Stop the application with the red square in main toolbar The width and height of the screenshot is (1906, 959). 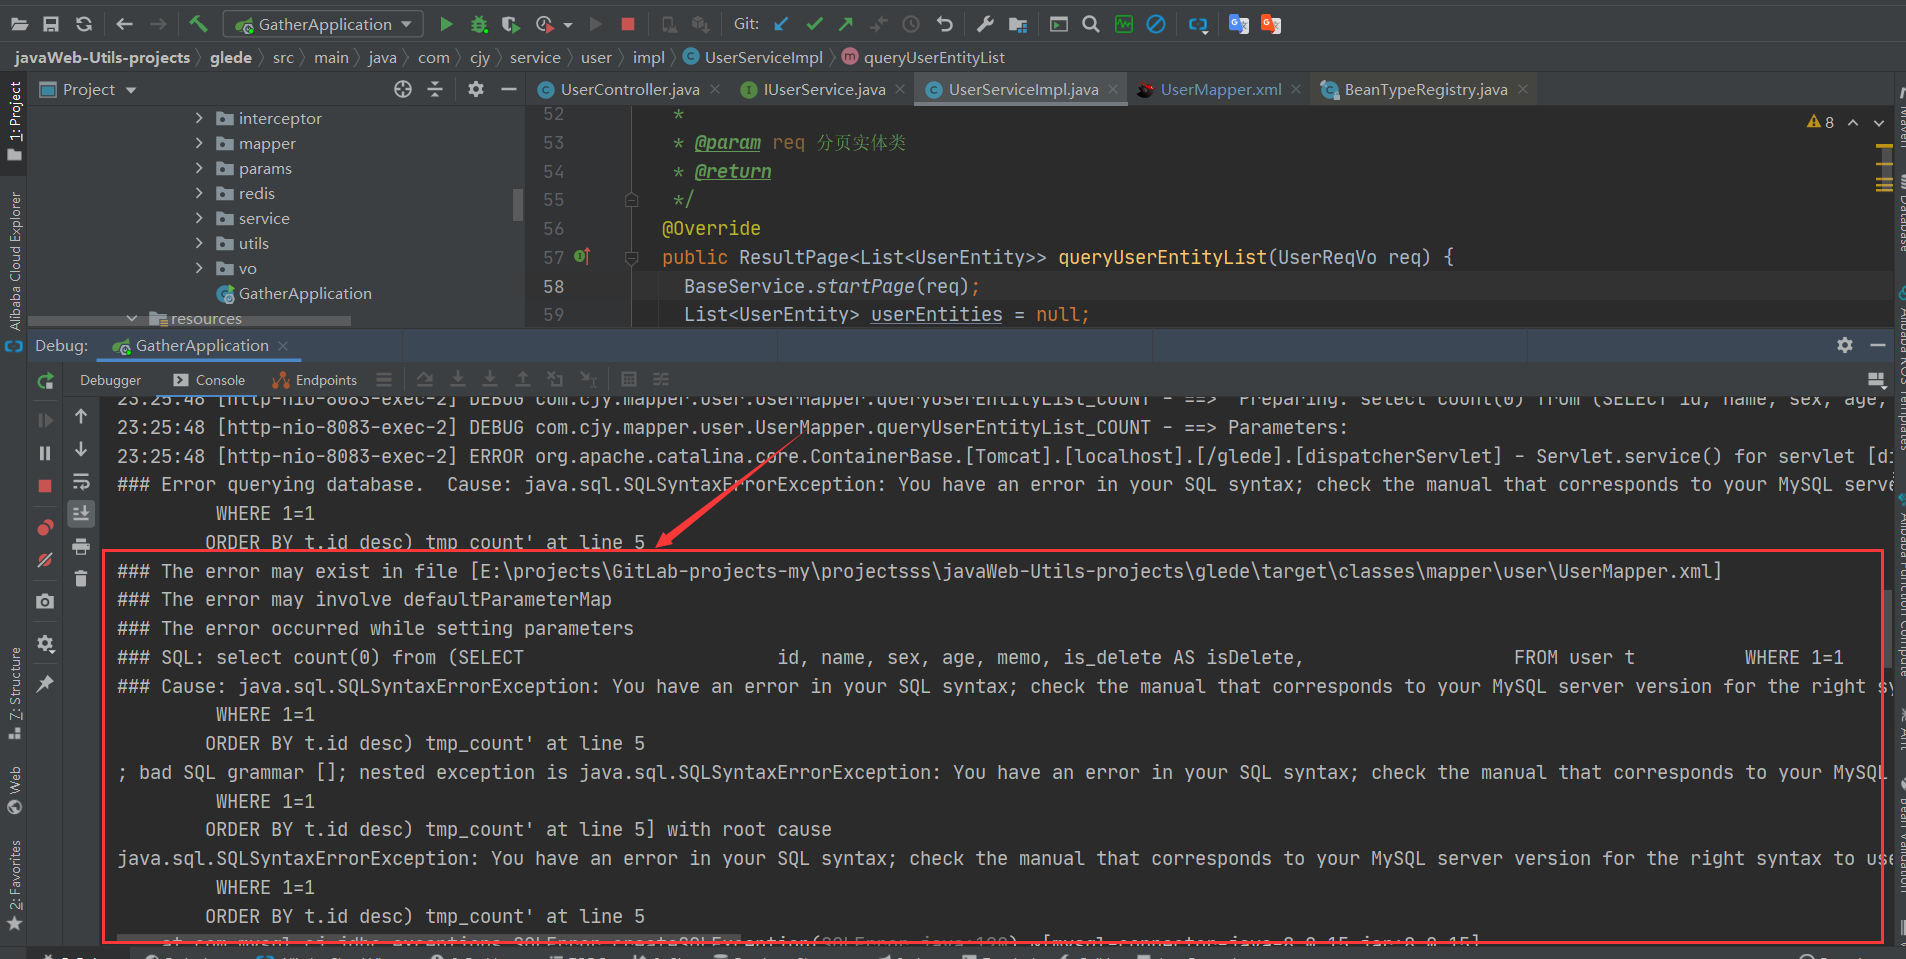pos(628,24)
